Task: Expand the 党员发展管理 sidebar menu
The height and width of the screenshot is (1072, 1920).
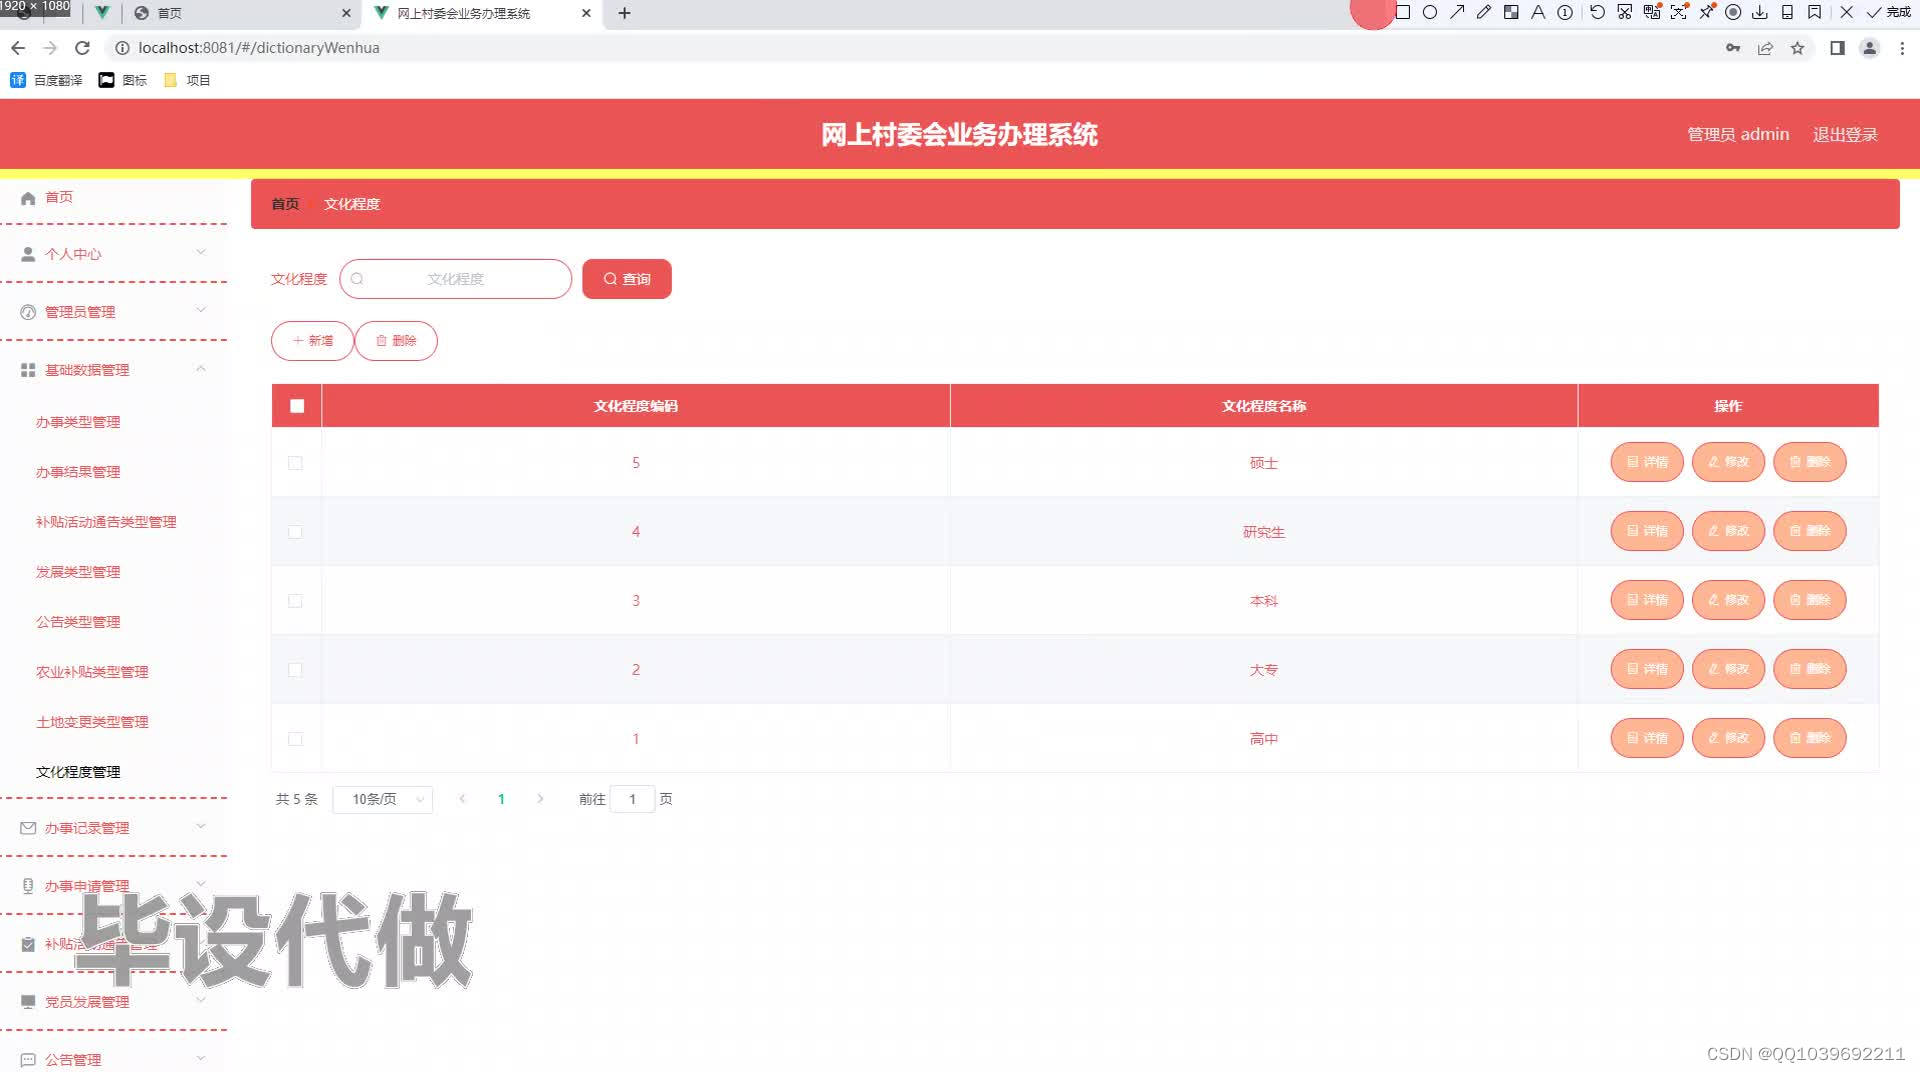Action: point(113,1002)
